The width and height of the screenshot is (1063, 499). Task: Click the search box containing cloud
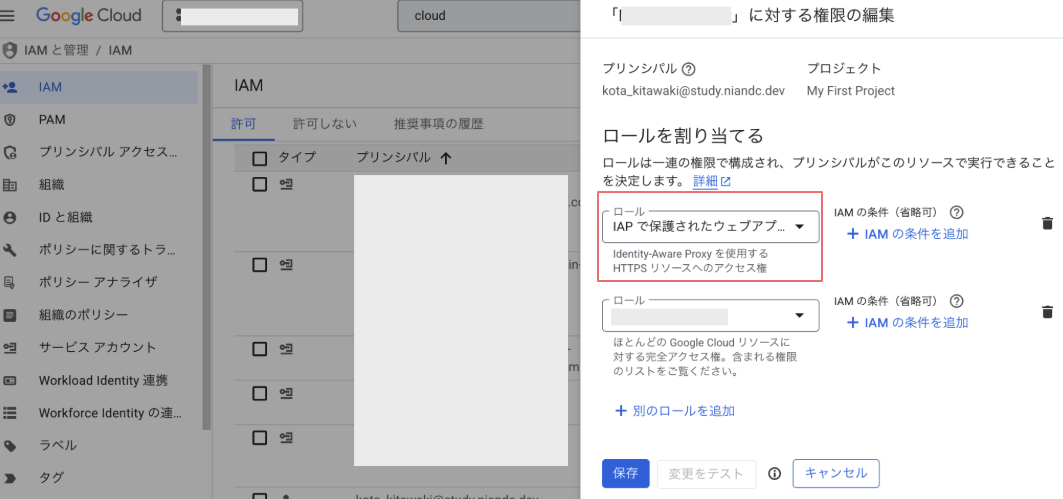tap(488, 16)
